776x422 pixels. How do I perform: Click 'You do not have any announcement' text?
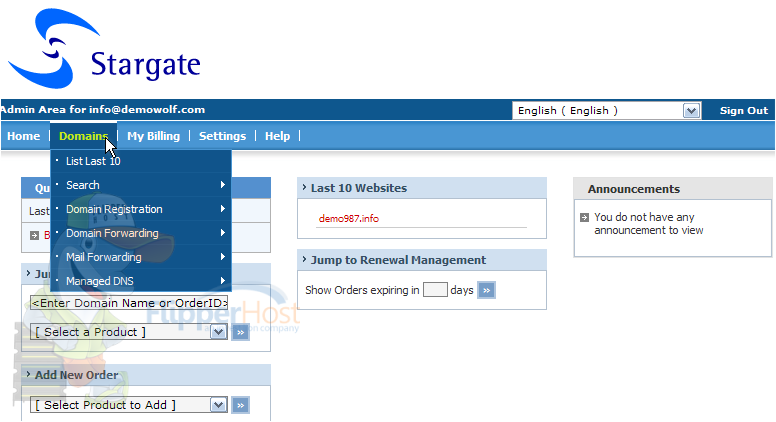click(x=648, y=224)
